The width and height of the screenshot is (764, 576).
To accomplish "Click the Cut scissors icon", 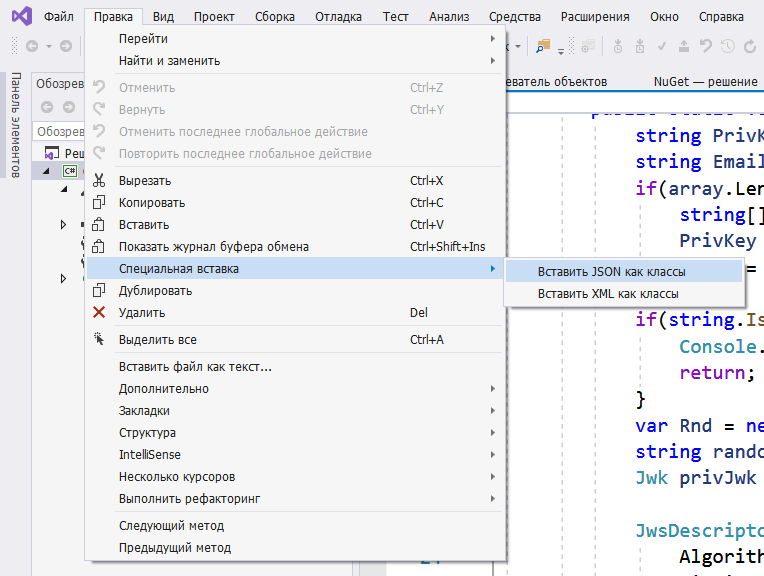I will 98,181.
